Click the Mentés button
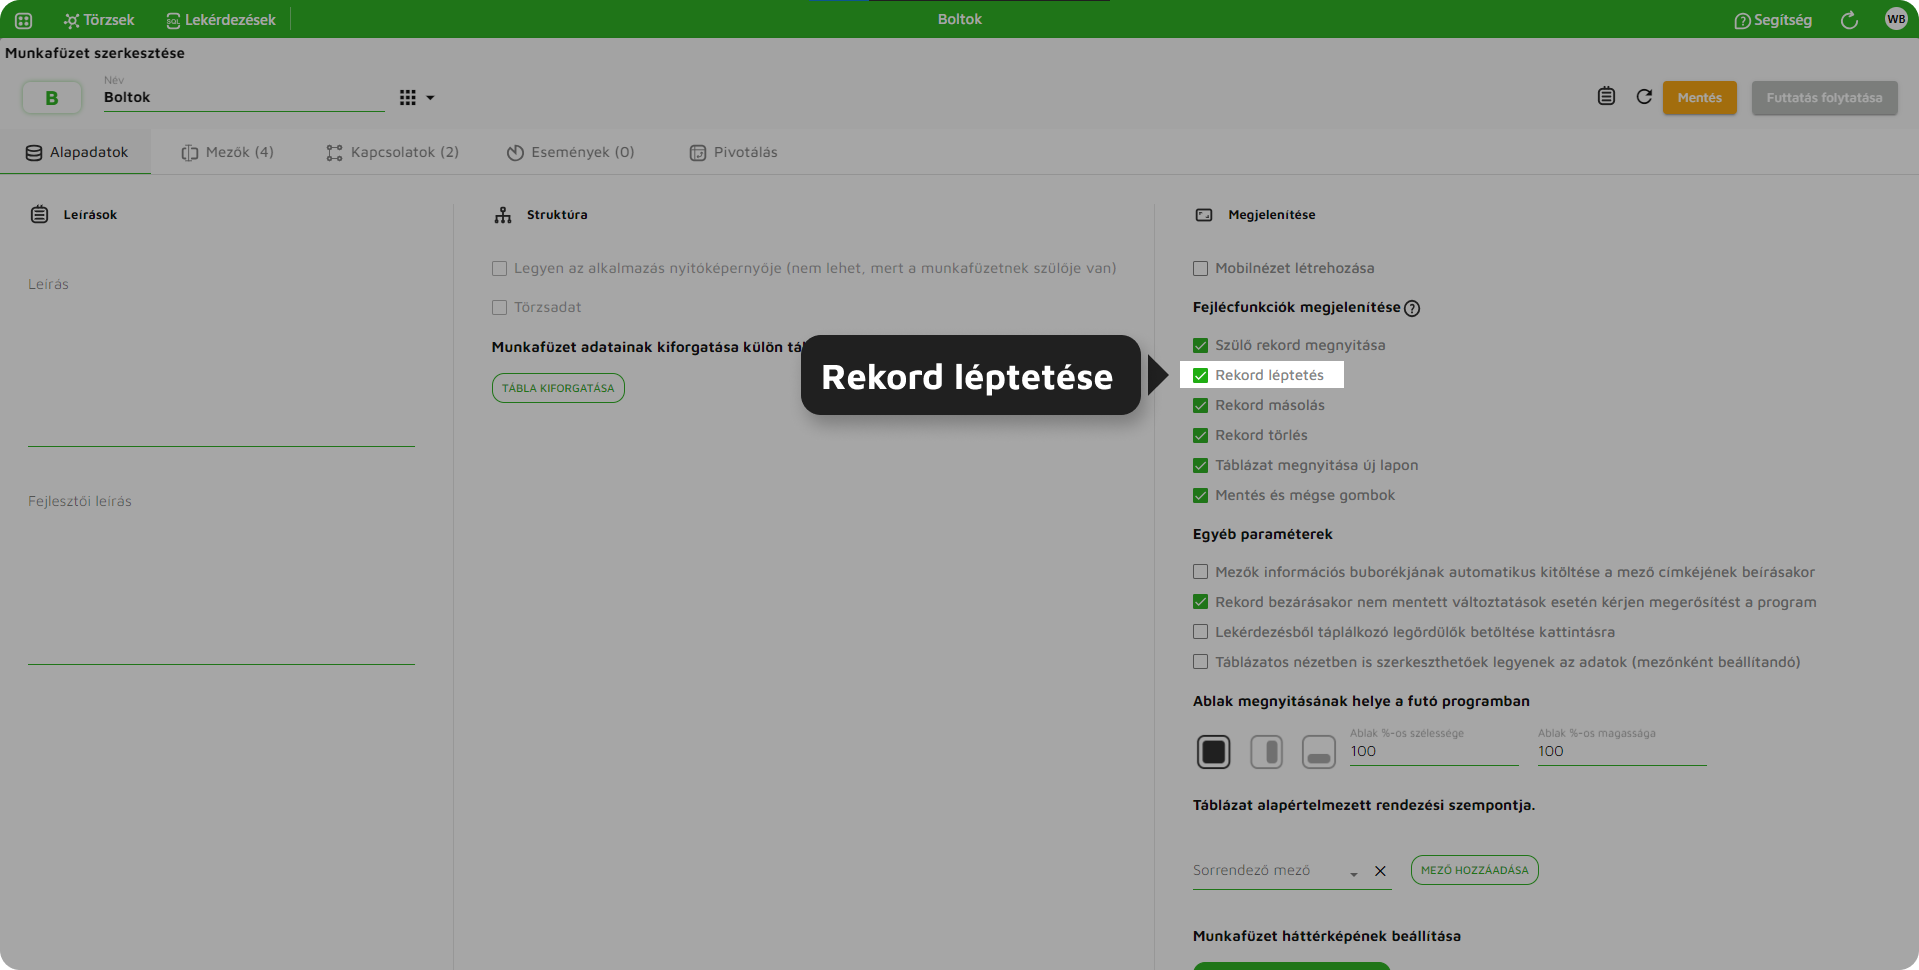Screen dimensions: 1919x970 [x=1700, y=98]
